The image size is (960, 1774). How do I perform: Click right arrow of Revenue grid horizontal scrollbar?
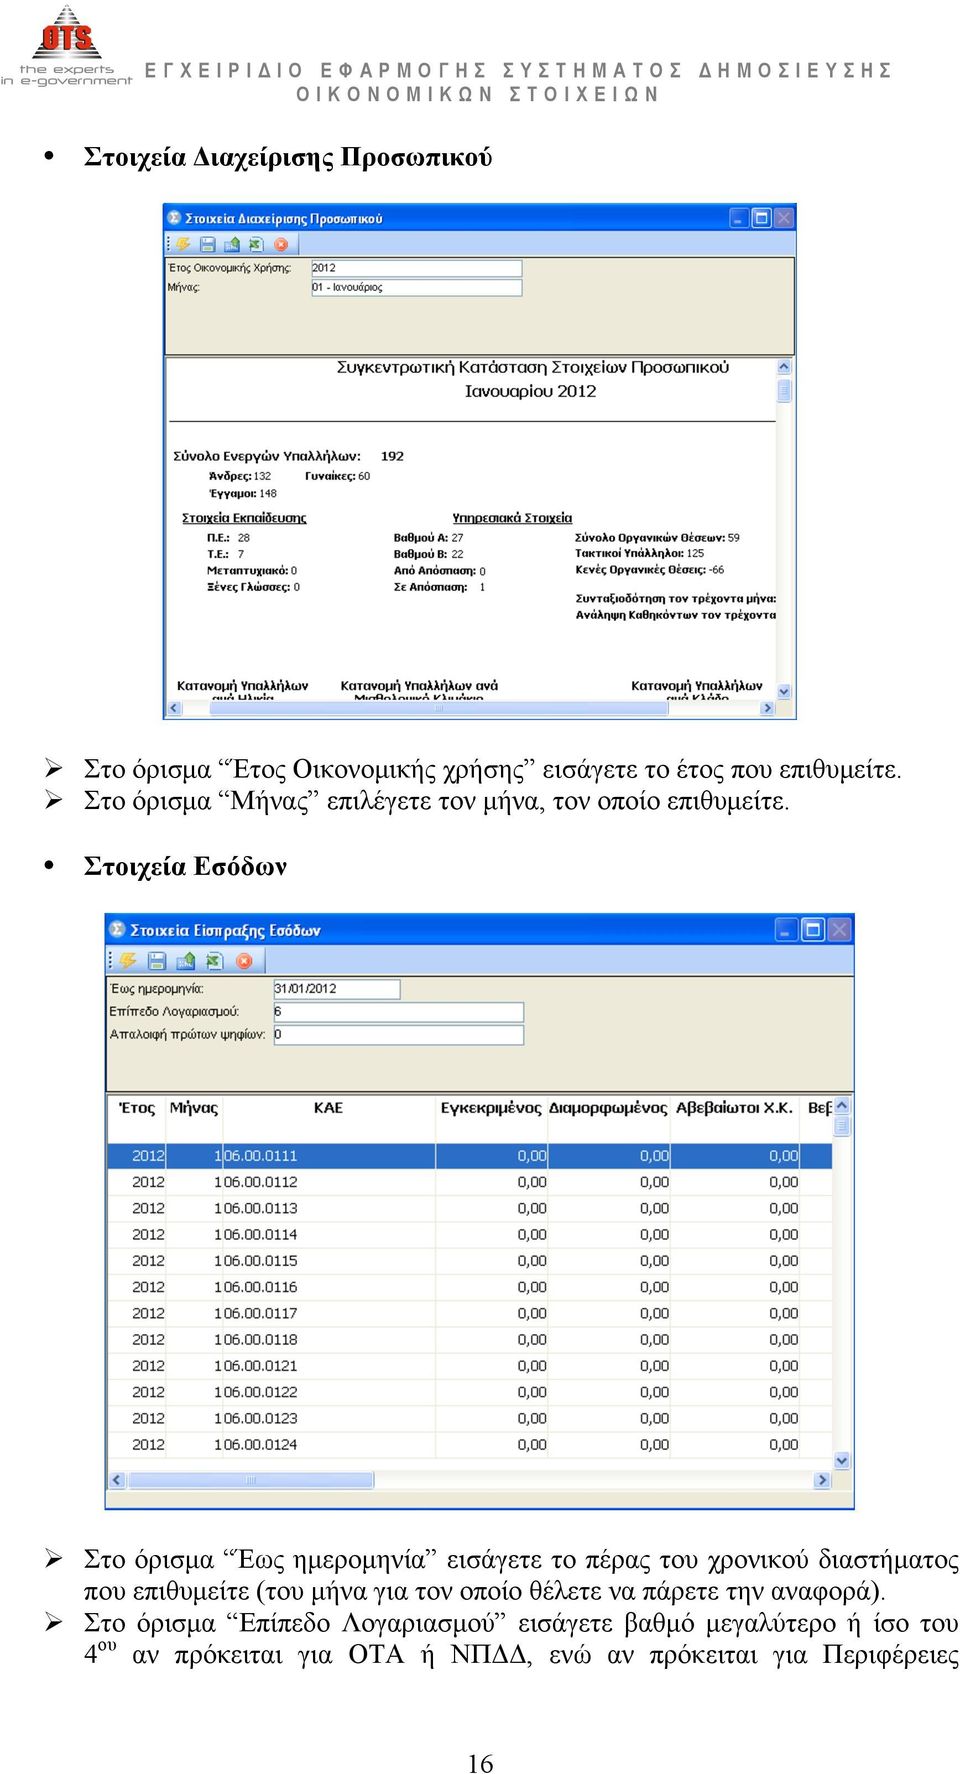(x=823, y=1480)
